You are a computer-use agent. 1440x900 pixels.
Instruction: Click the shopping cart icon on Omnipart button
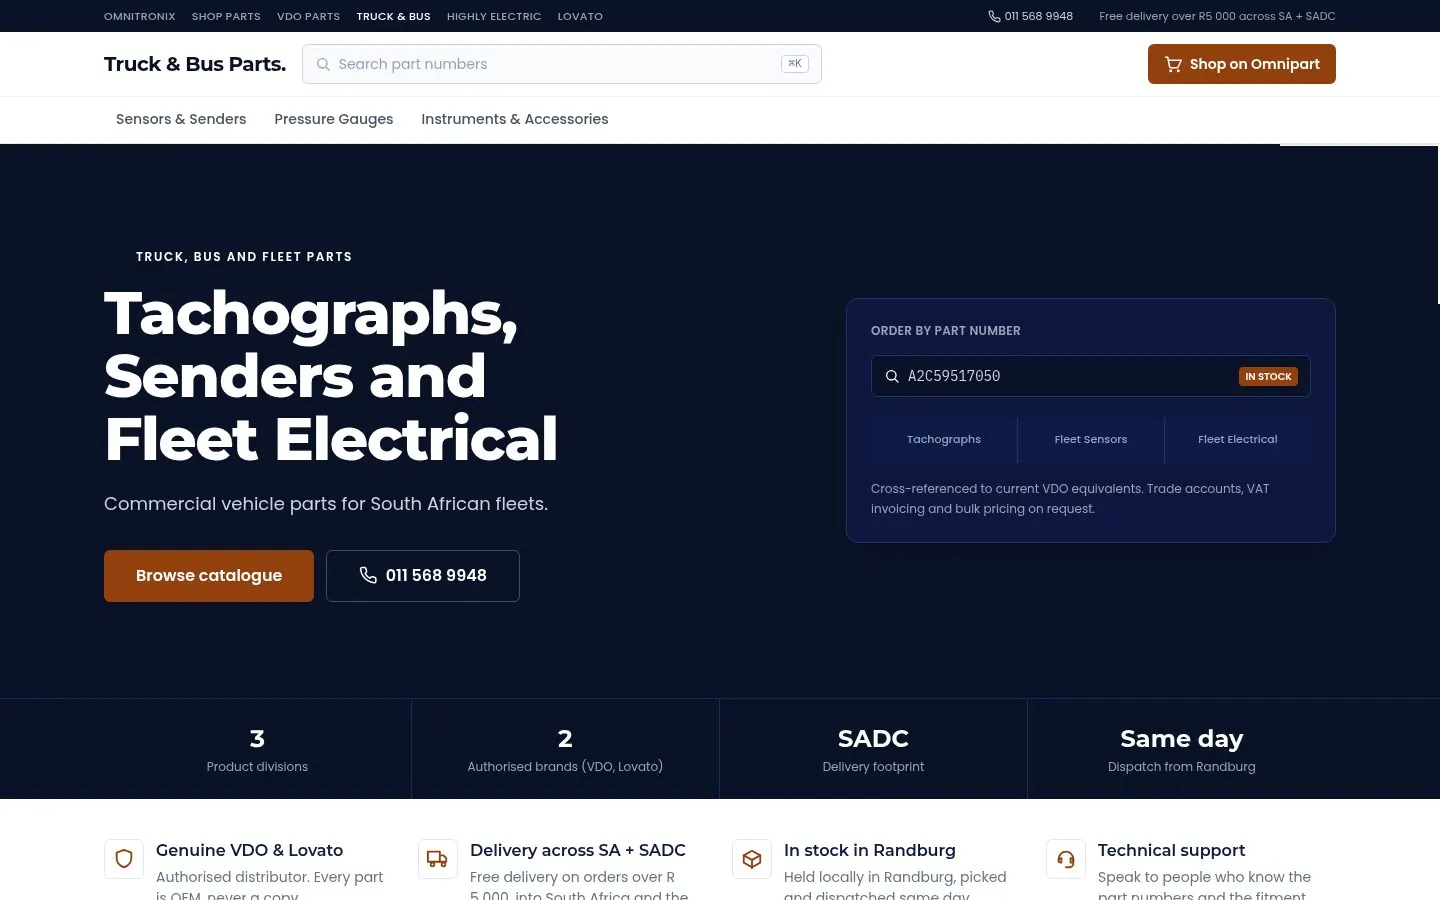click(x=1173, y=64)
